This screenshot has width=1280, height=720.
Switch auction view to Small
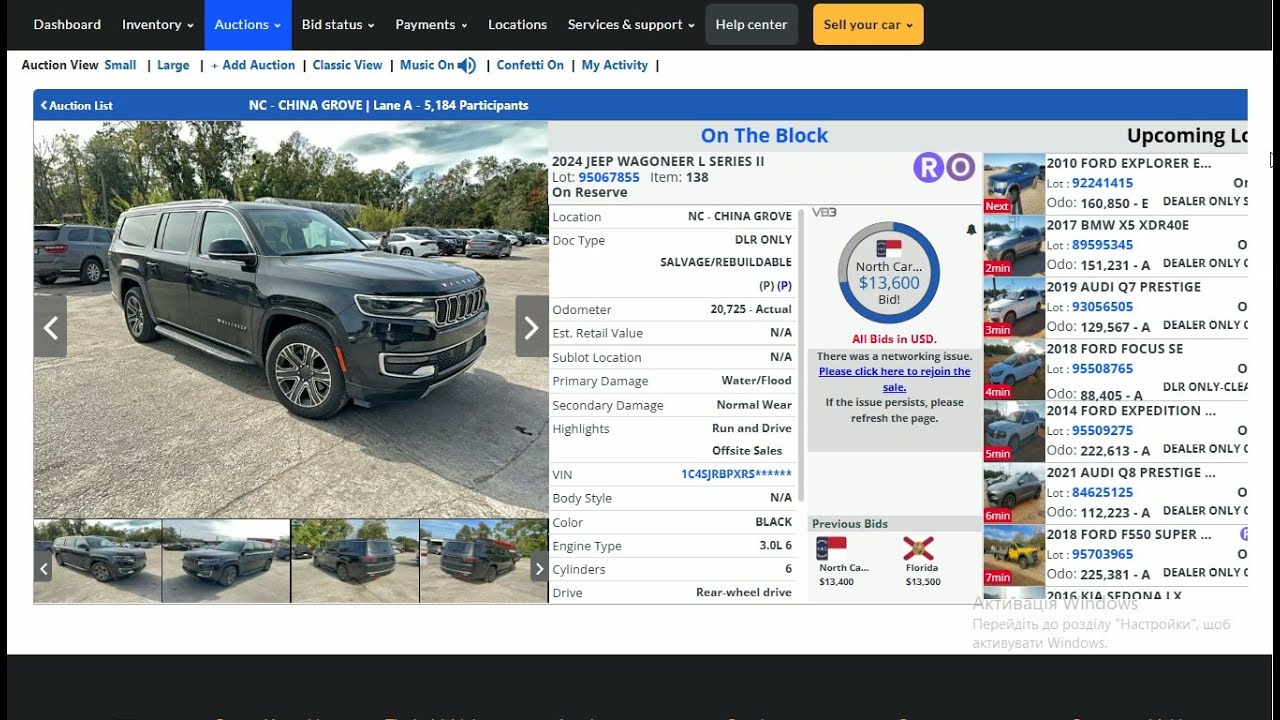[120, 65]
